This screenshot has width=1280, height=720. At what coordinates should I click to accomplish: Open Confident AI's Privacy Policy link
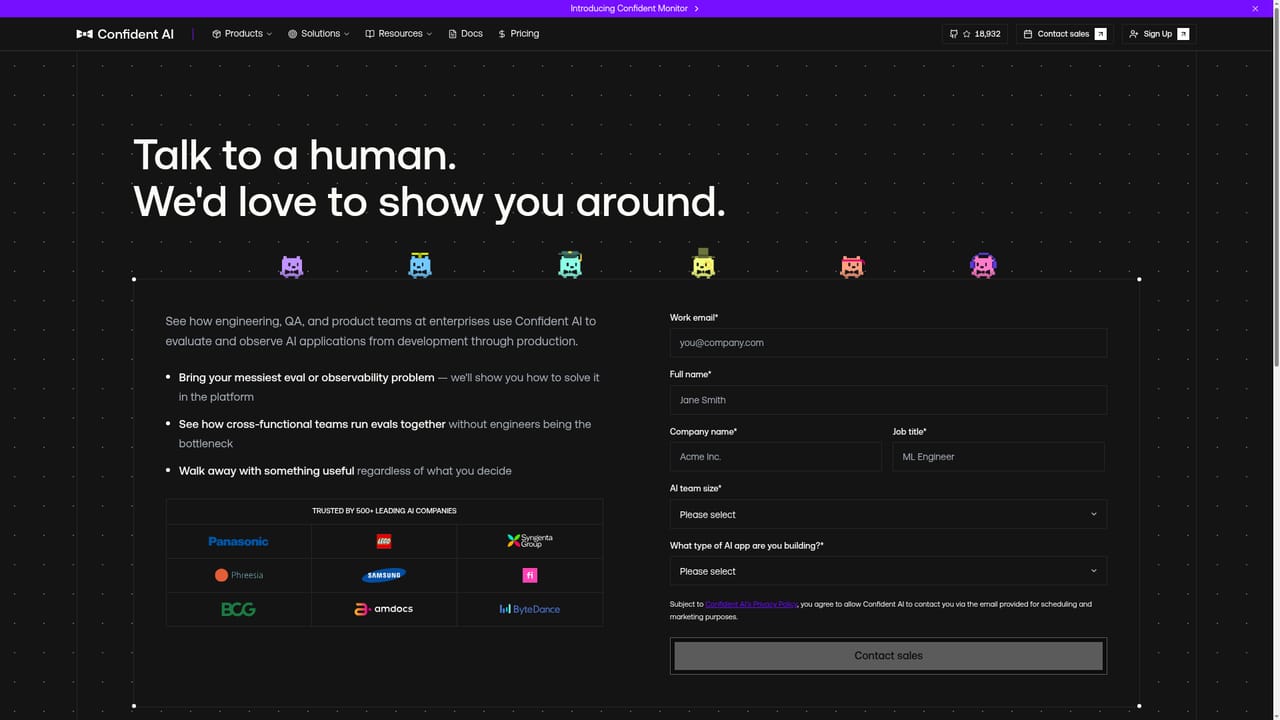[x=751, y=604]
